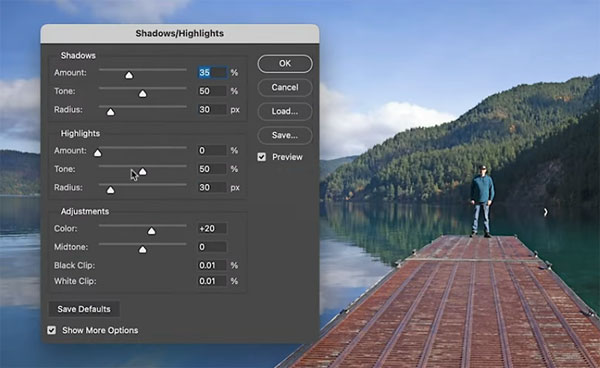Click the Highlights Radius px field

(x=212, y=187)
